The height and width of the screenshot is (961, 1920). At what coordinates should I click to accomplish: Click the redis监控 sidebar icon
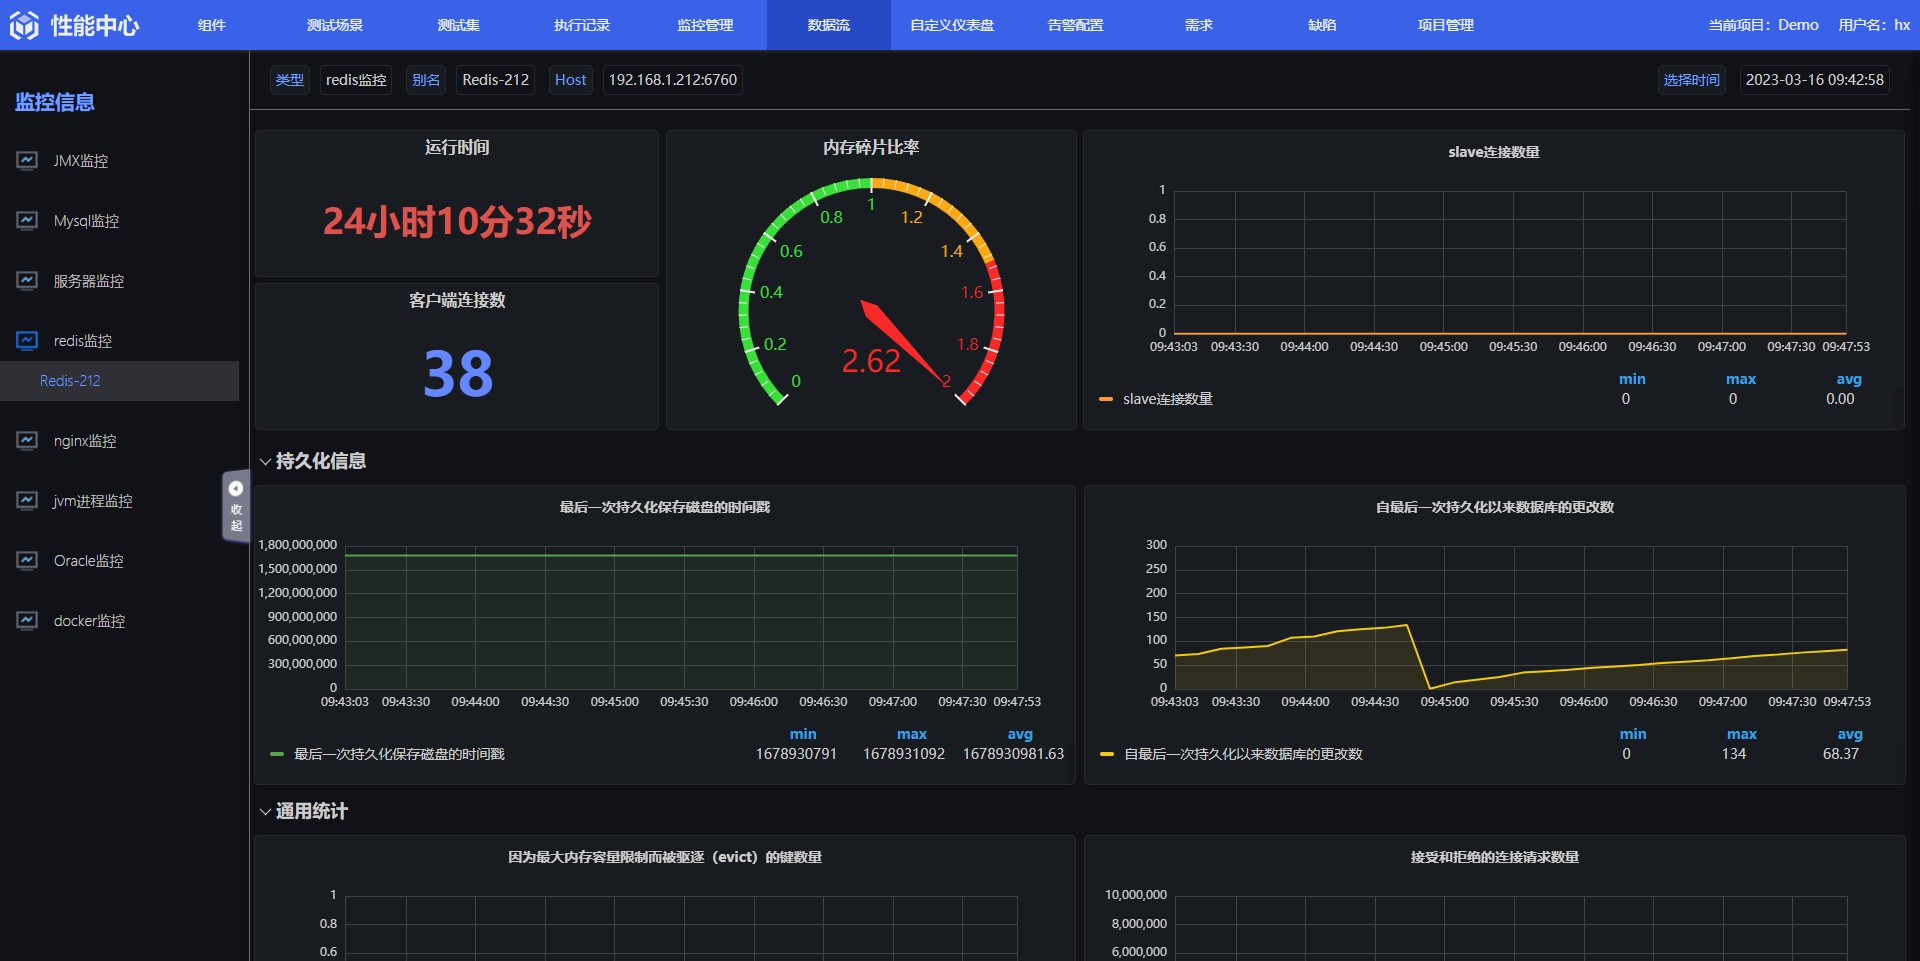click(27, 340)
